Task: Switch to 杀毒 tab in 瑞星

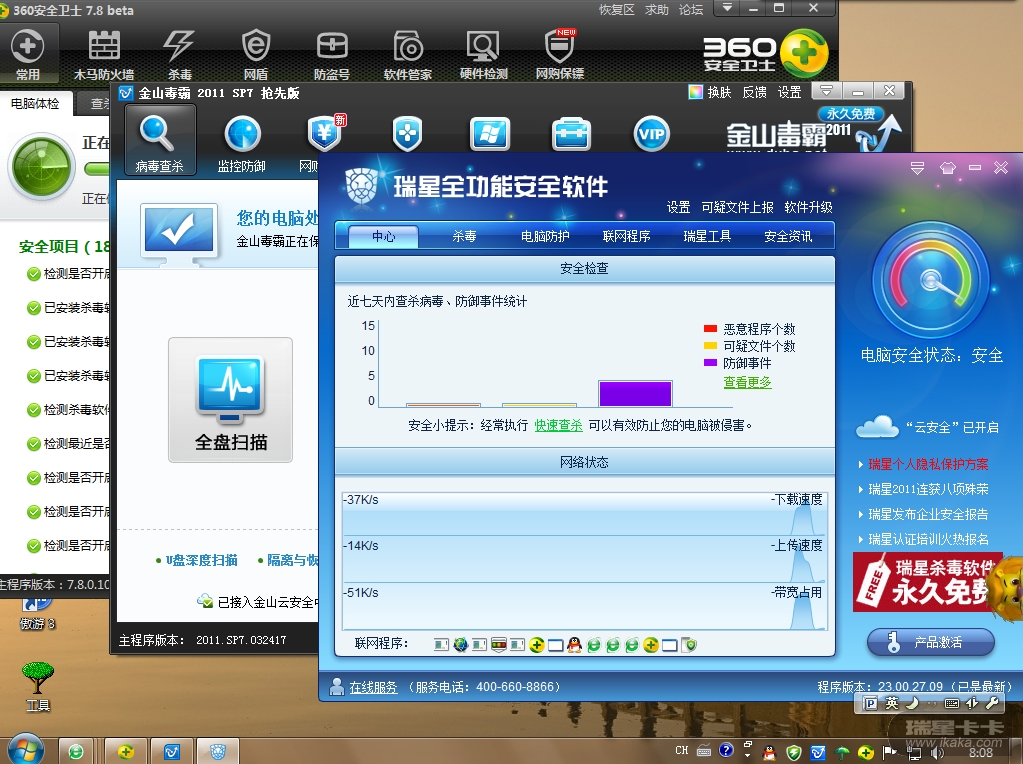Action: pyautogui.click(x=464, y=236)
